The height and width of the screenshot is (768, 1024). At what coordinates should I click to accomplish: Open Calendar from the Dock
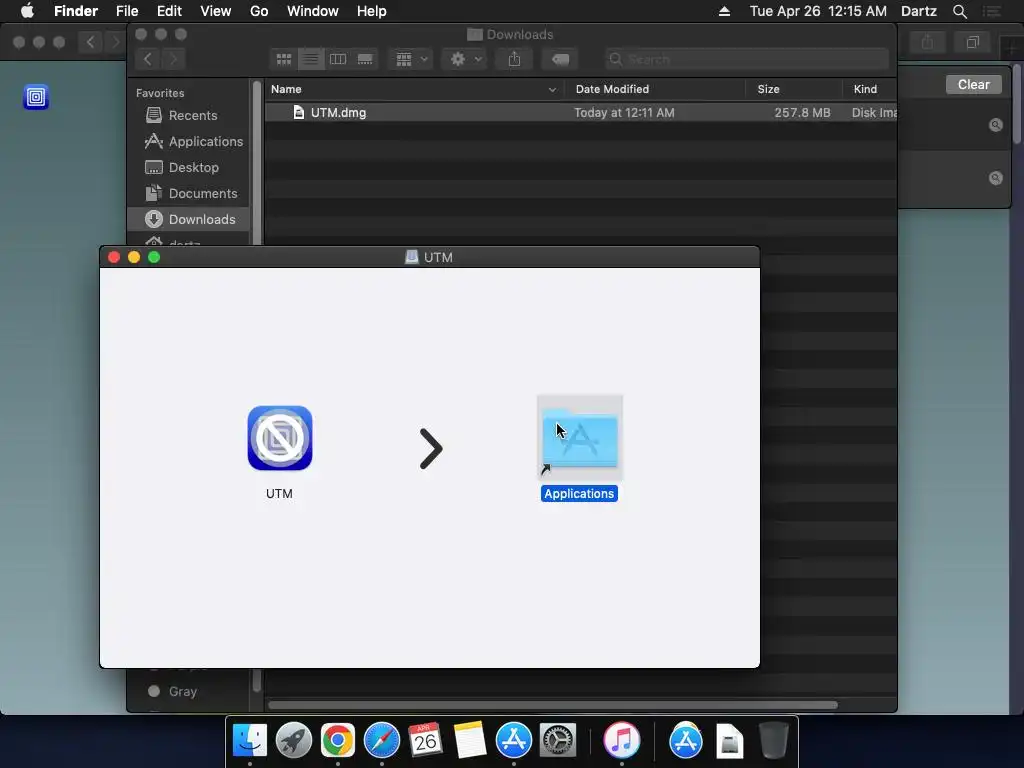425,741
